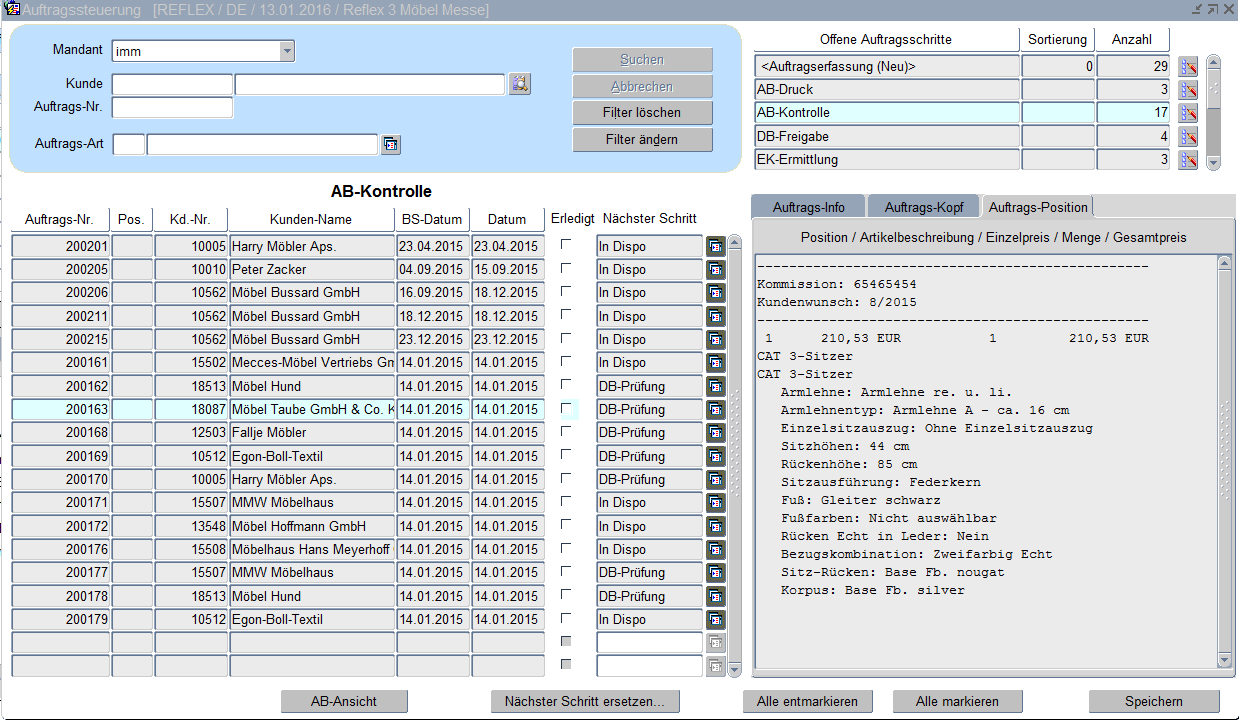
Task: Check Erledigt for order 200205
Action: pos(567,268)
